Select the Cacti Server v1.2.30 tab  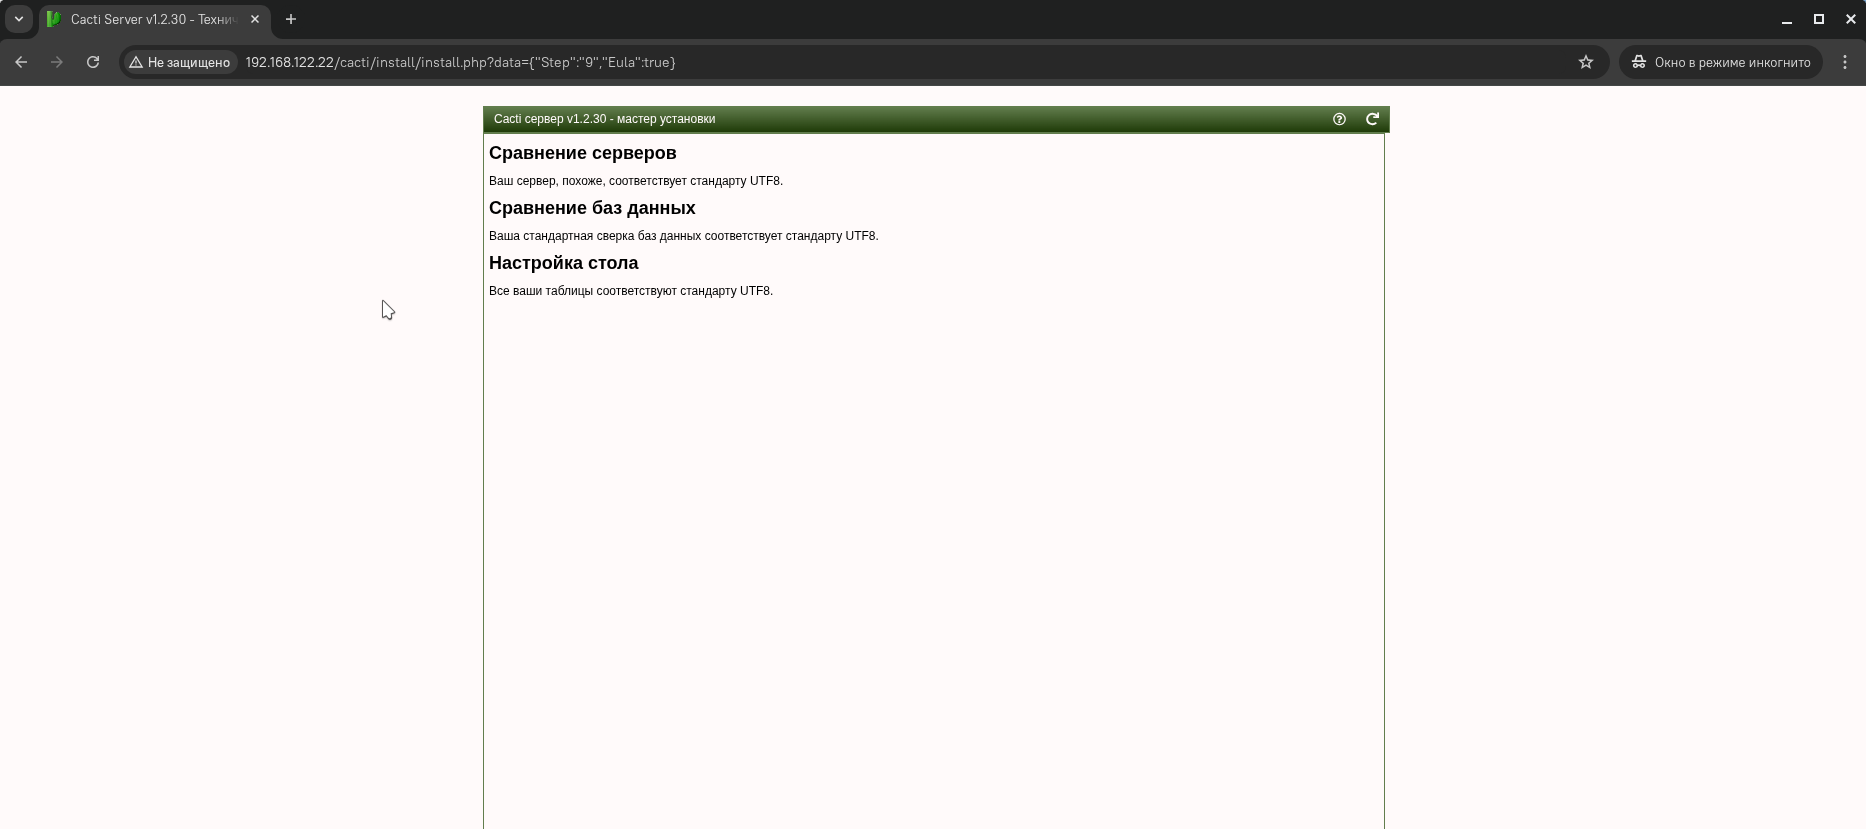[155, 19]
